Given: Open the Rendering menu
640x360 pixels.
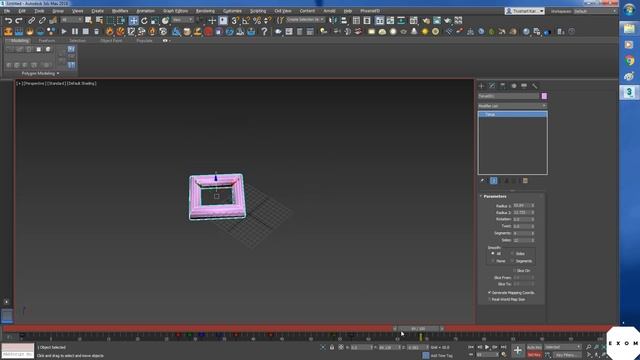Looking at the screenshot, I should 205,11.
